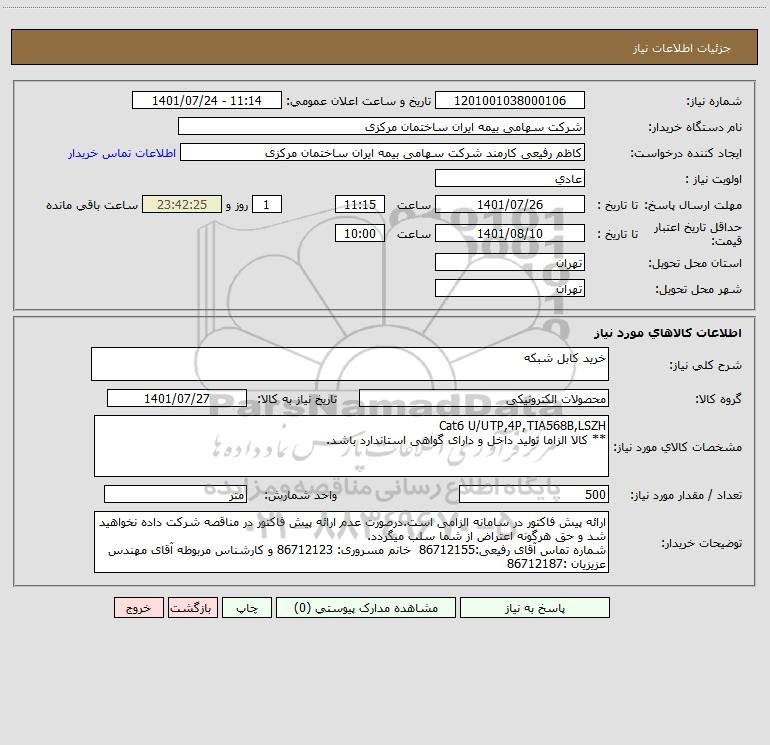The width and height of the screenshot is (770, 745).
Task: Click label تاریخ نیاز به کالا
Action: [298, 399]
